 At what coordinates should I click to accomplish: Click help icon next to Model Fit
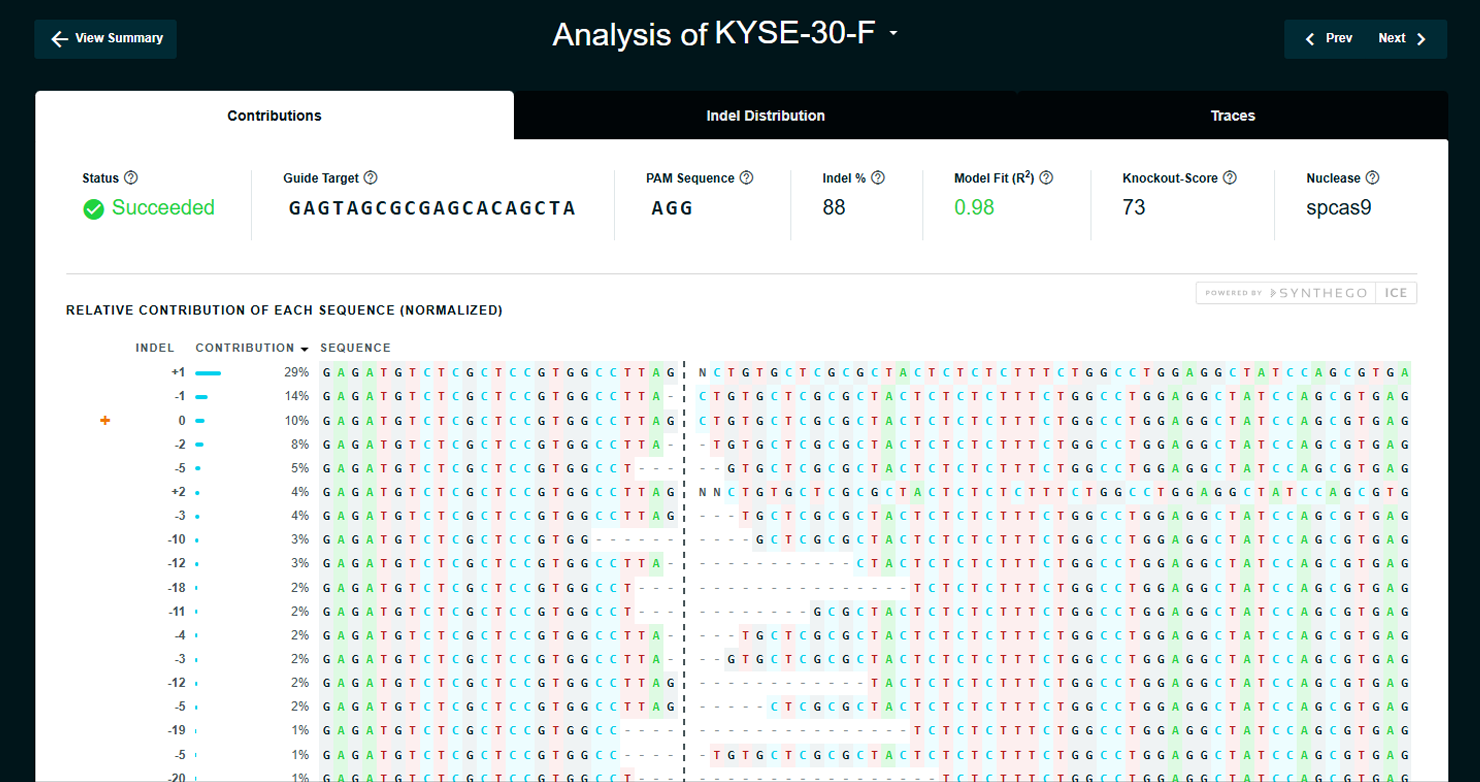pyautogui.click(x=1046, y=178)
